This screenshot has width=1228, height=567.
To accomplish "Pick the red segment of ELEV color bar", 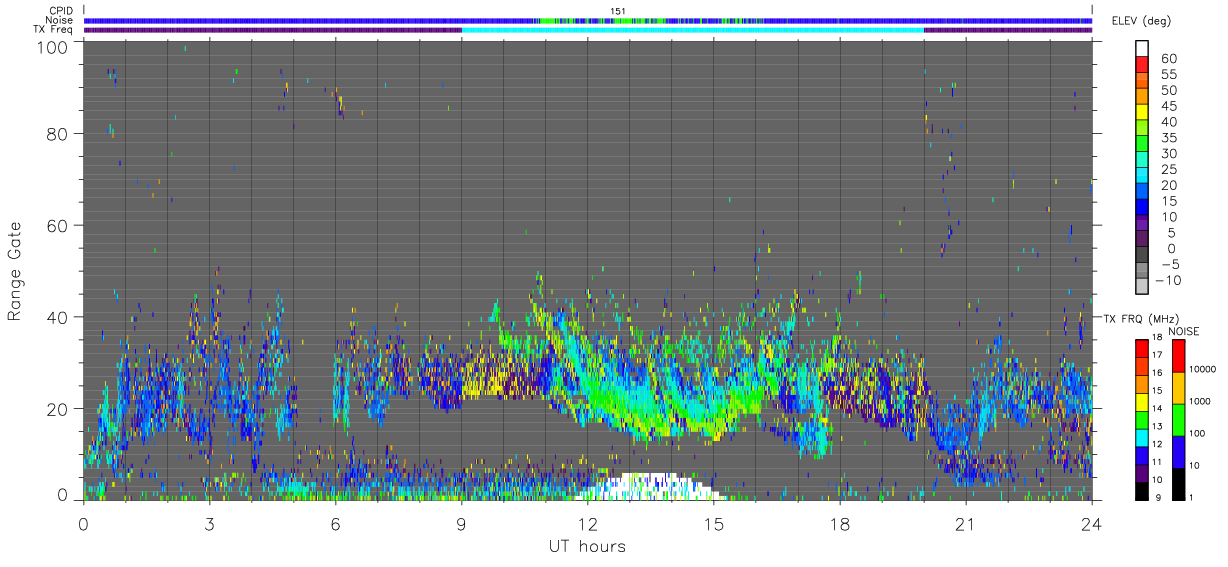I will pos(1142,64).
